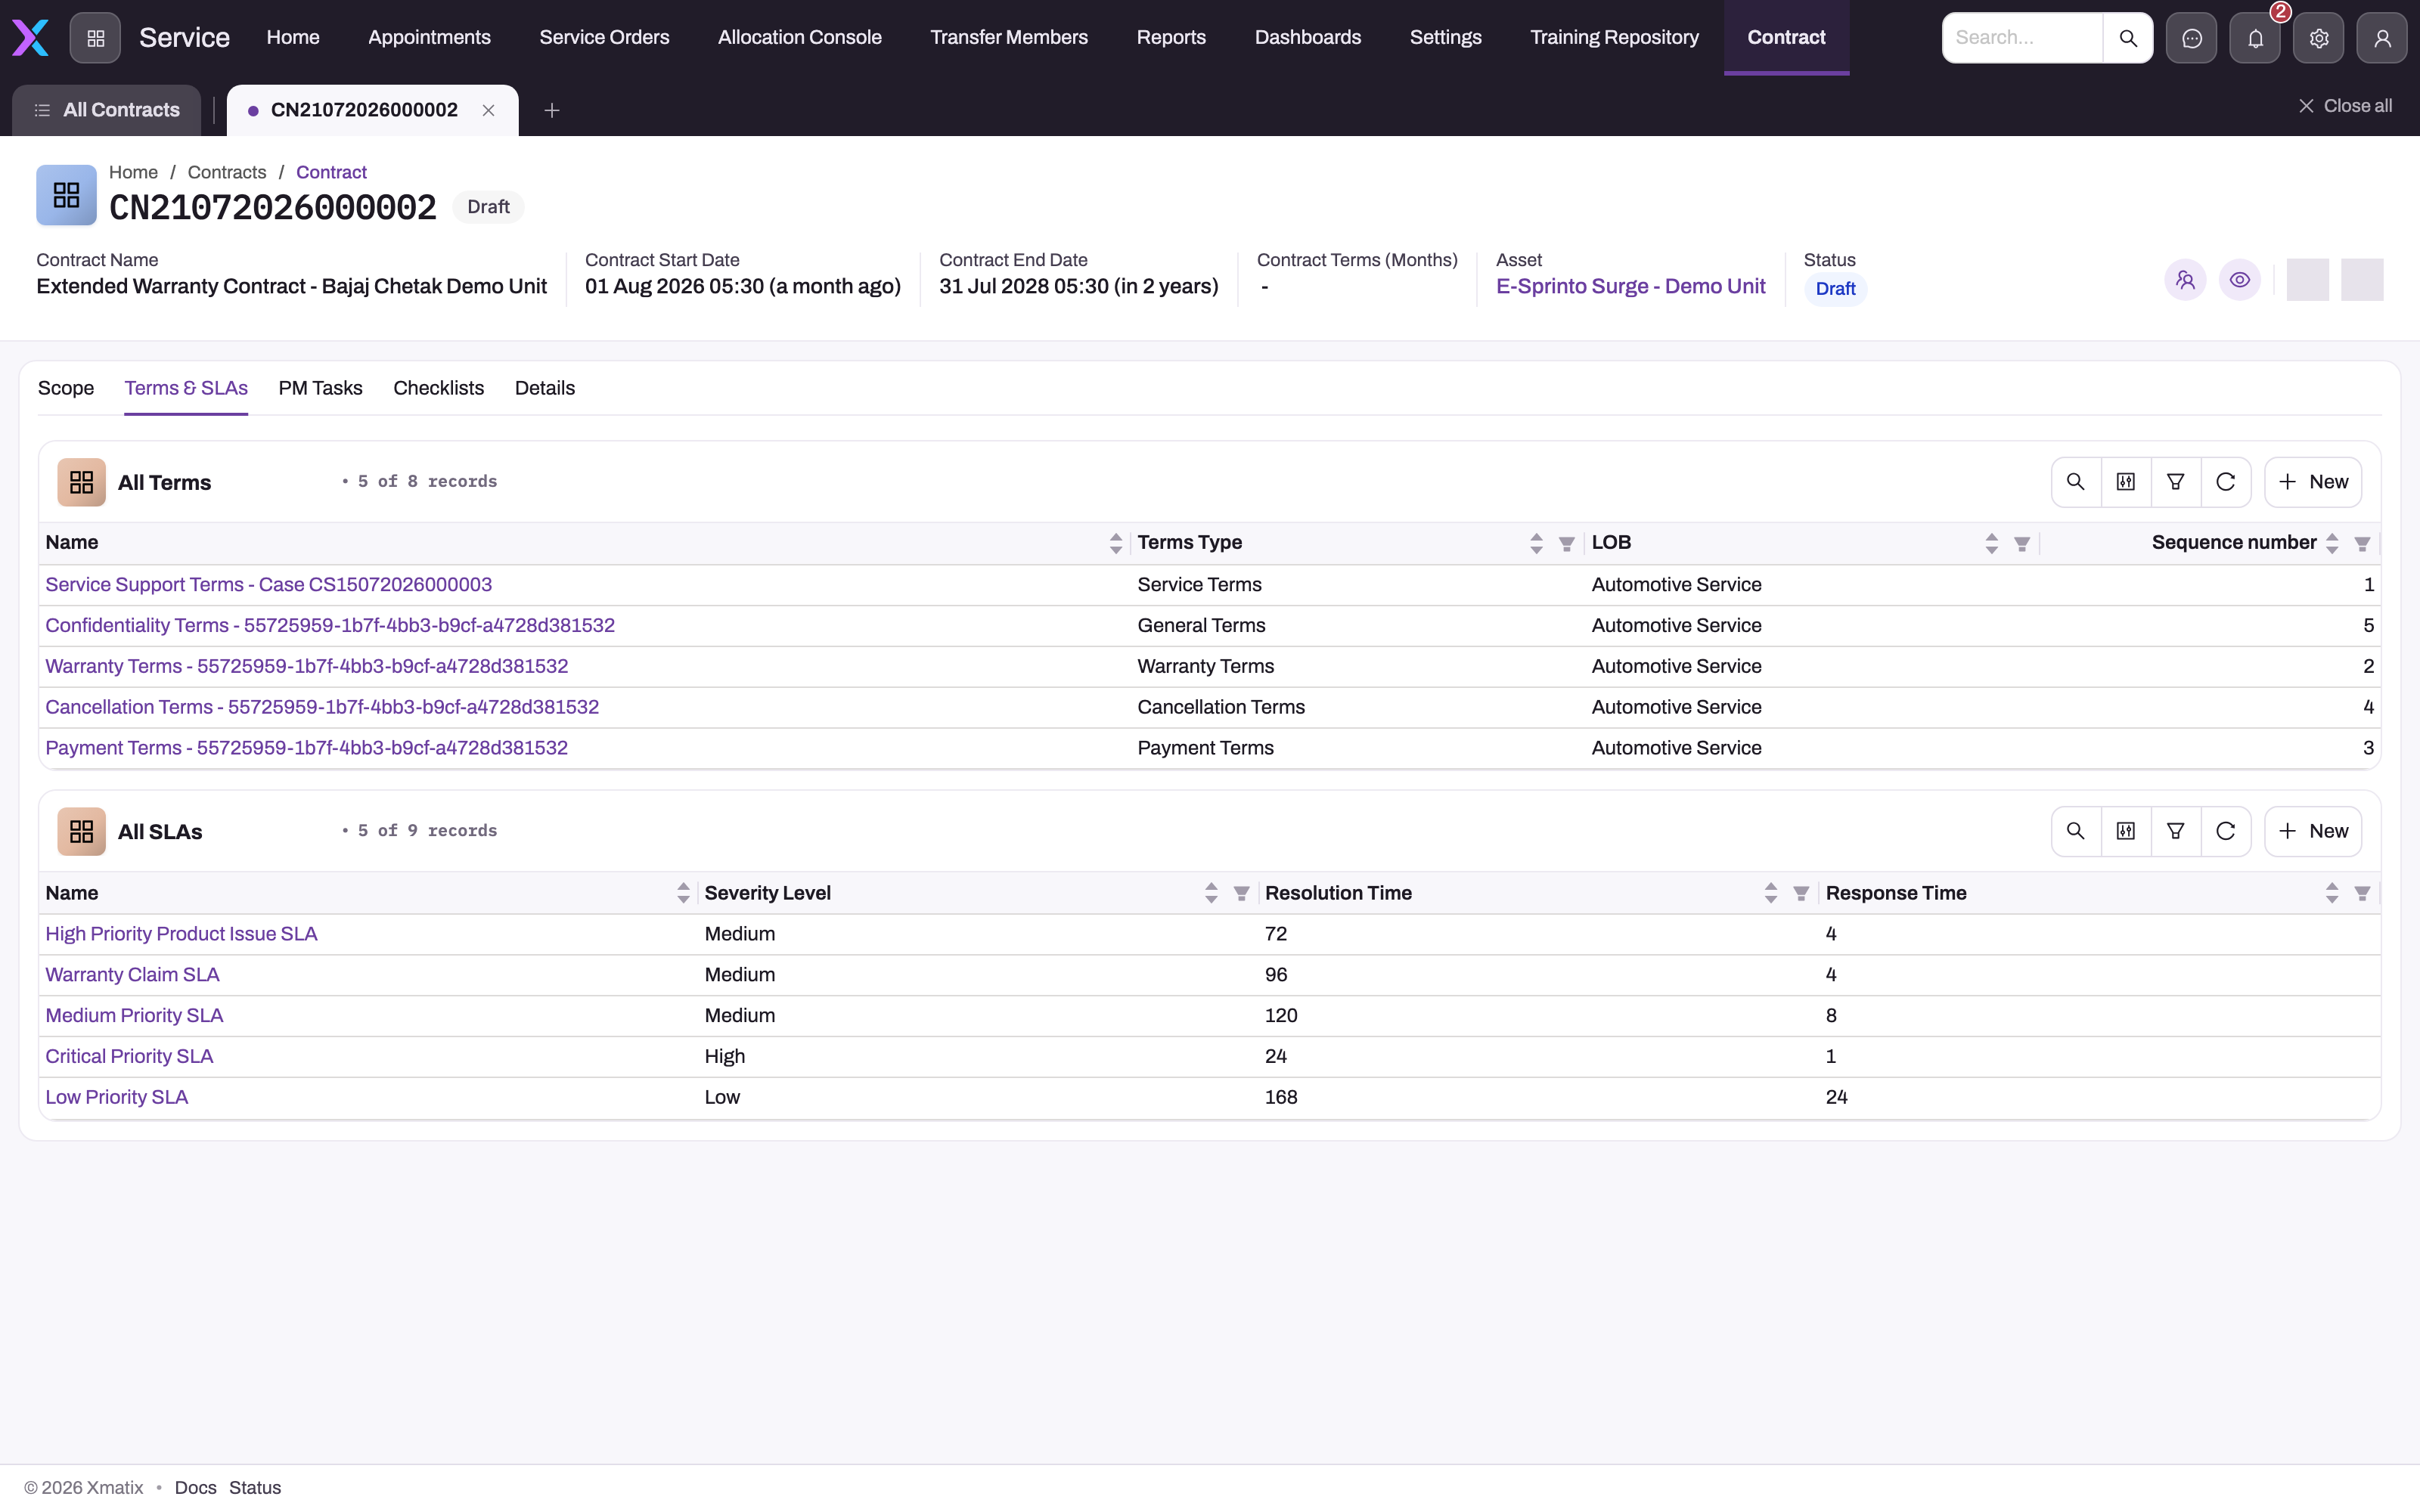The height and width of the screenshot is (1512, 2420).
Task: Add a new tab with plus icon
Action: [x=552, y=110]
